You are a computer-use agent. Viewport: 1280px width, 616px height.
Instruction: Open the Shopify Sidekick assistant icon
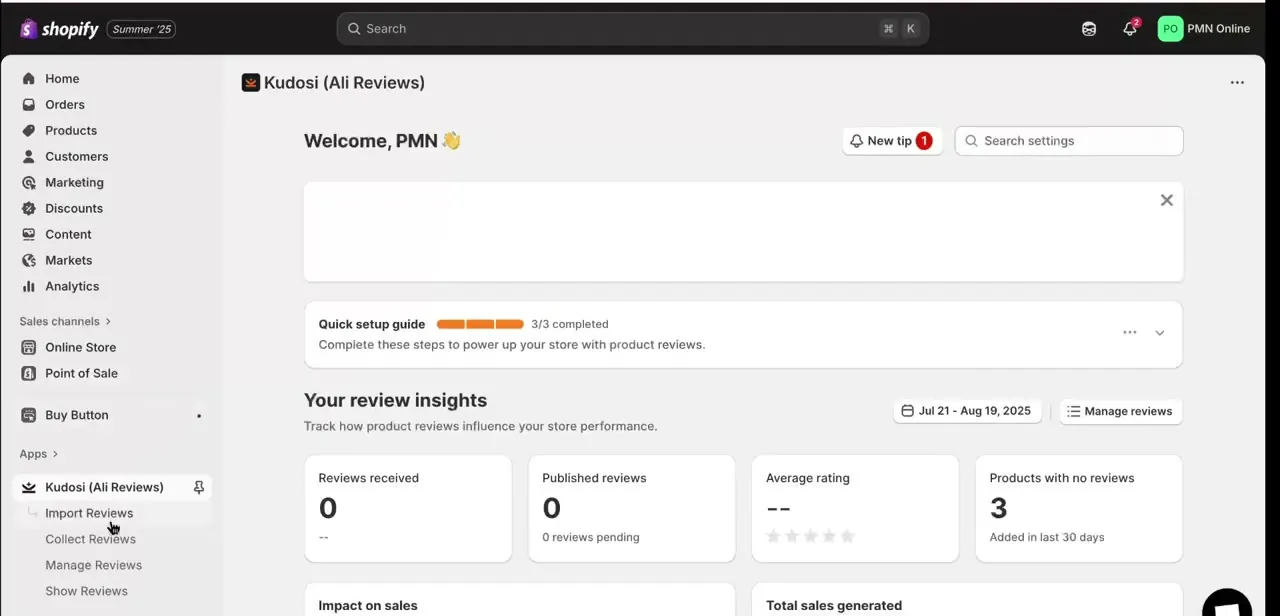tap(1089, 29)
